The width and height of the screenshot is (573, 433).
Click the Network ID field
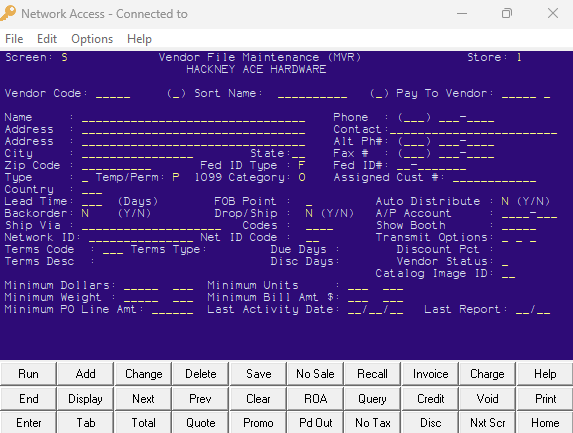(x=141, y=238)
